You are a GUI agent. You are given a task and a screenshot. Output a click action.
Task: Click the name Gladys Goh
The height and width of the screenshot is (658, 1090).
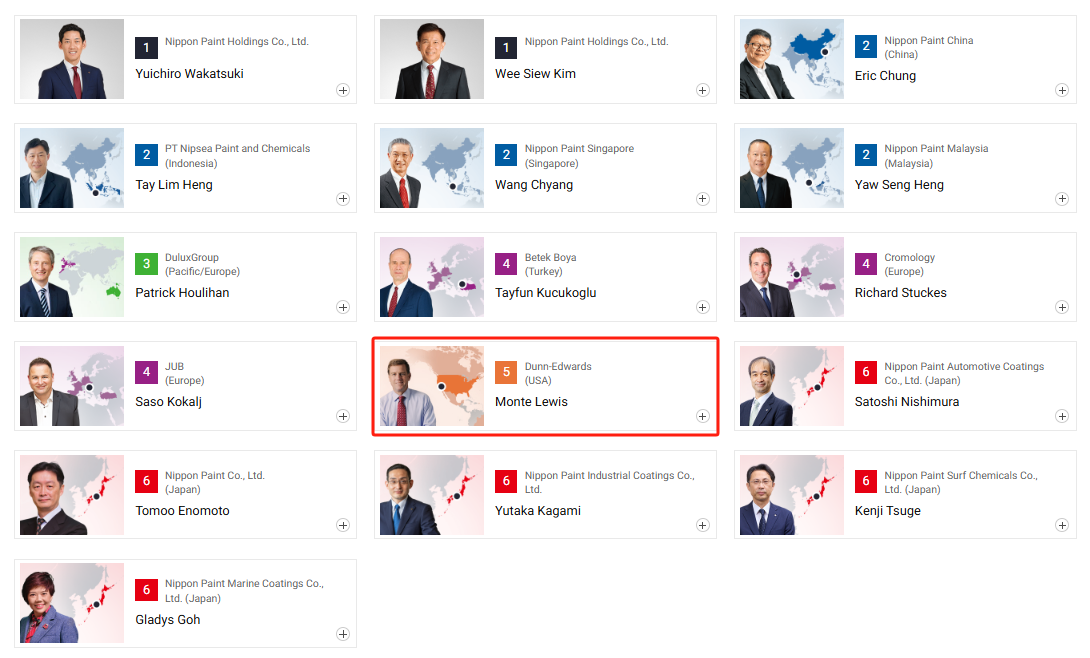coord(168,620)
